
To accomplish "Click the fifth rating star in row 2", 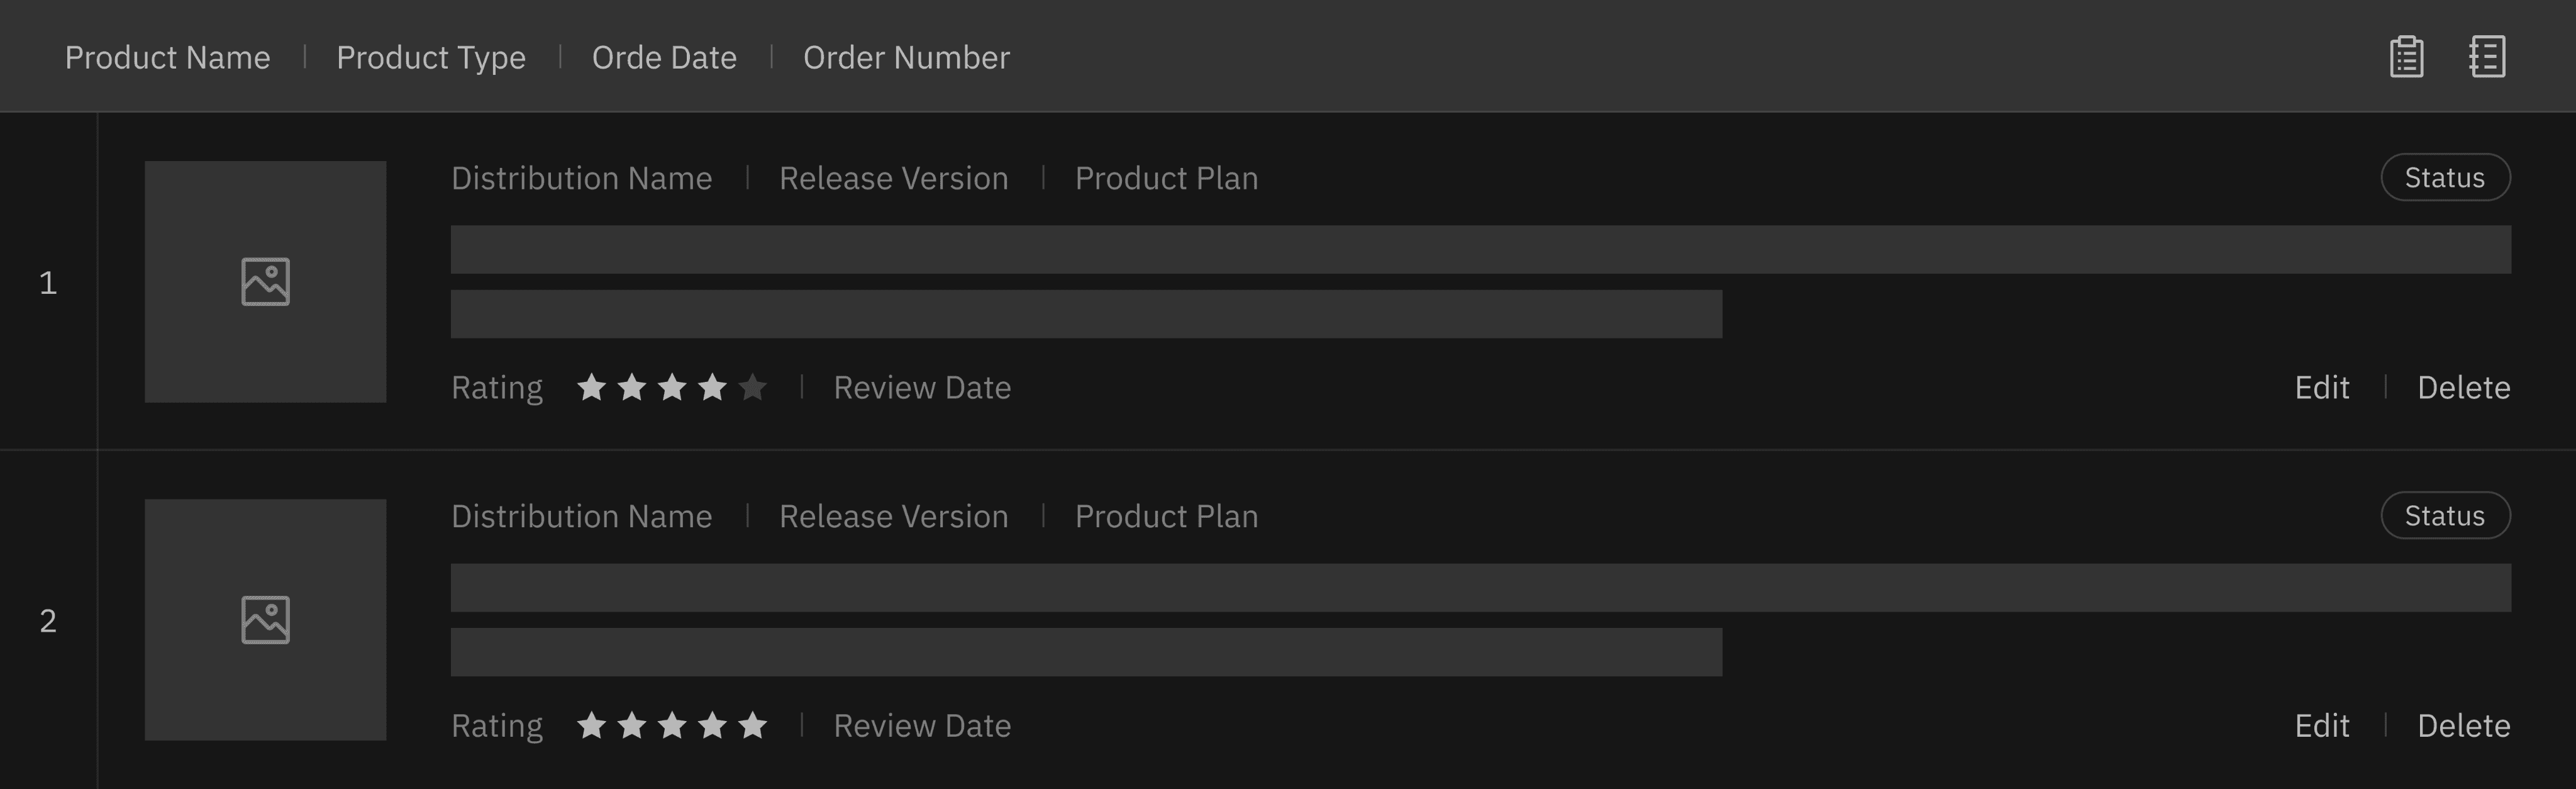I will [752, 725].
